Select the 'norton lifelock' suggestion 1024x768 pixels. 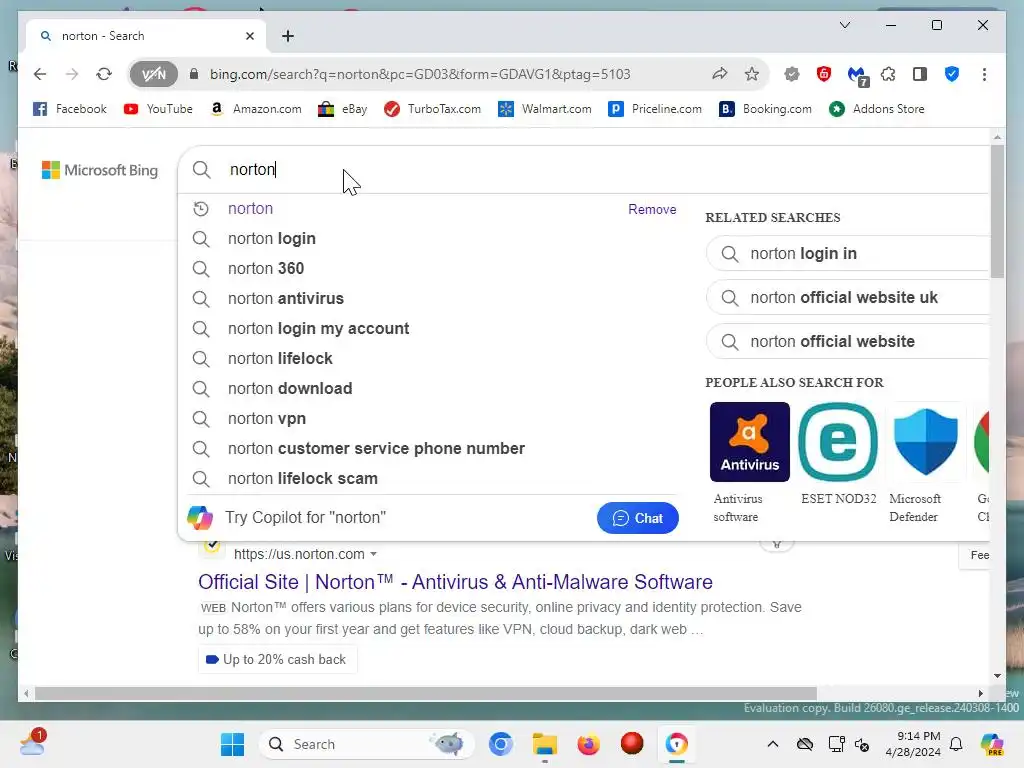point(280,359)
